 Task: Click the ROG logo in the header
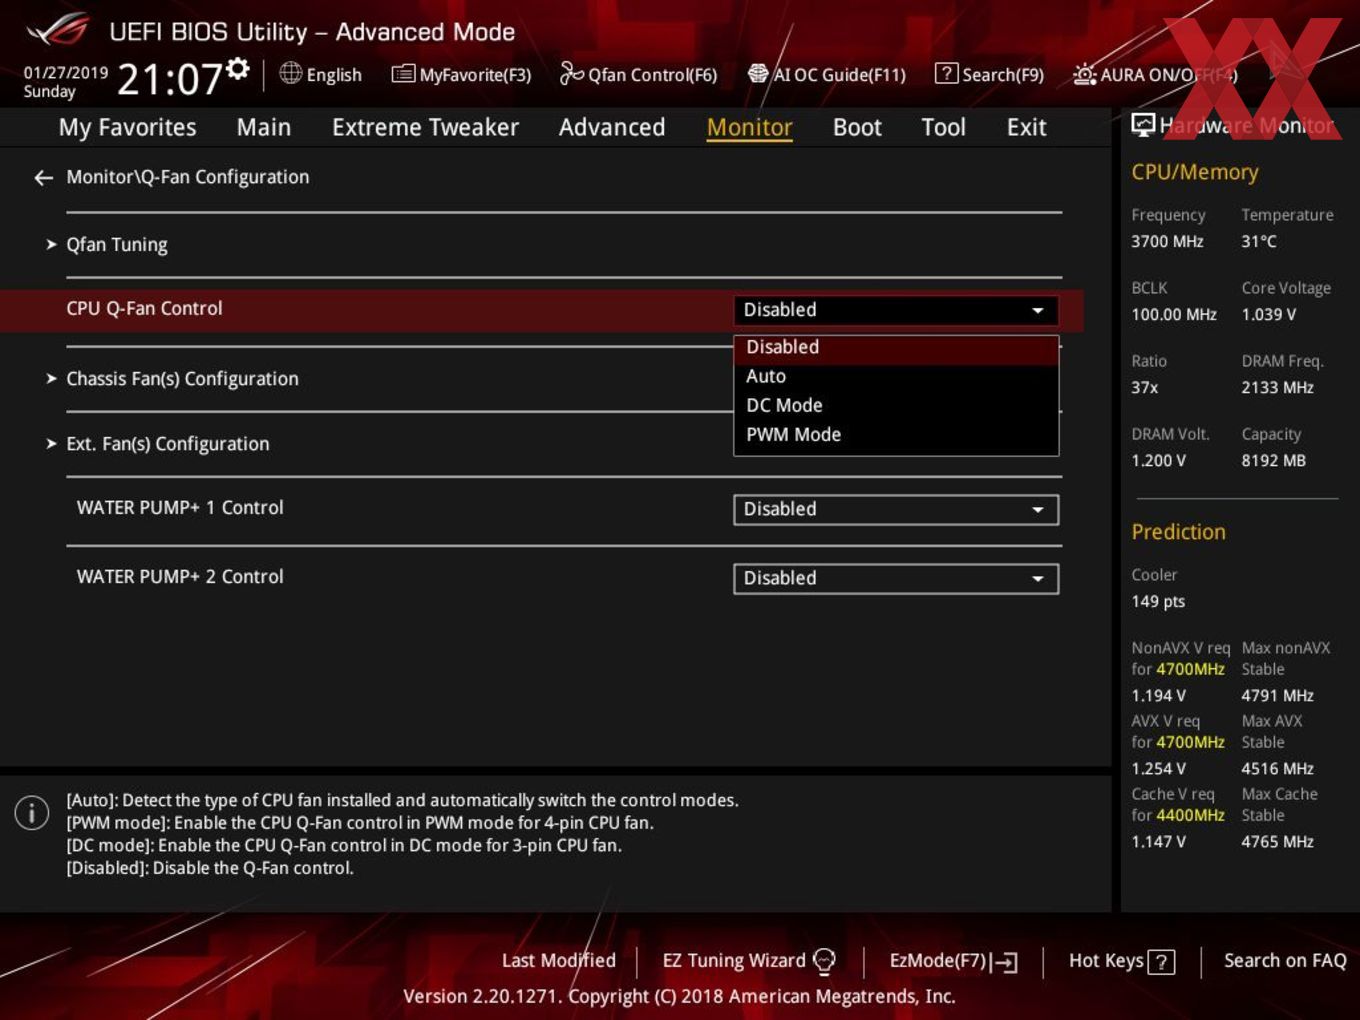58,30
